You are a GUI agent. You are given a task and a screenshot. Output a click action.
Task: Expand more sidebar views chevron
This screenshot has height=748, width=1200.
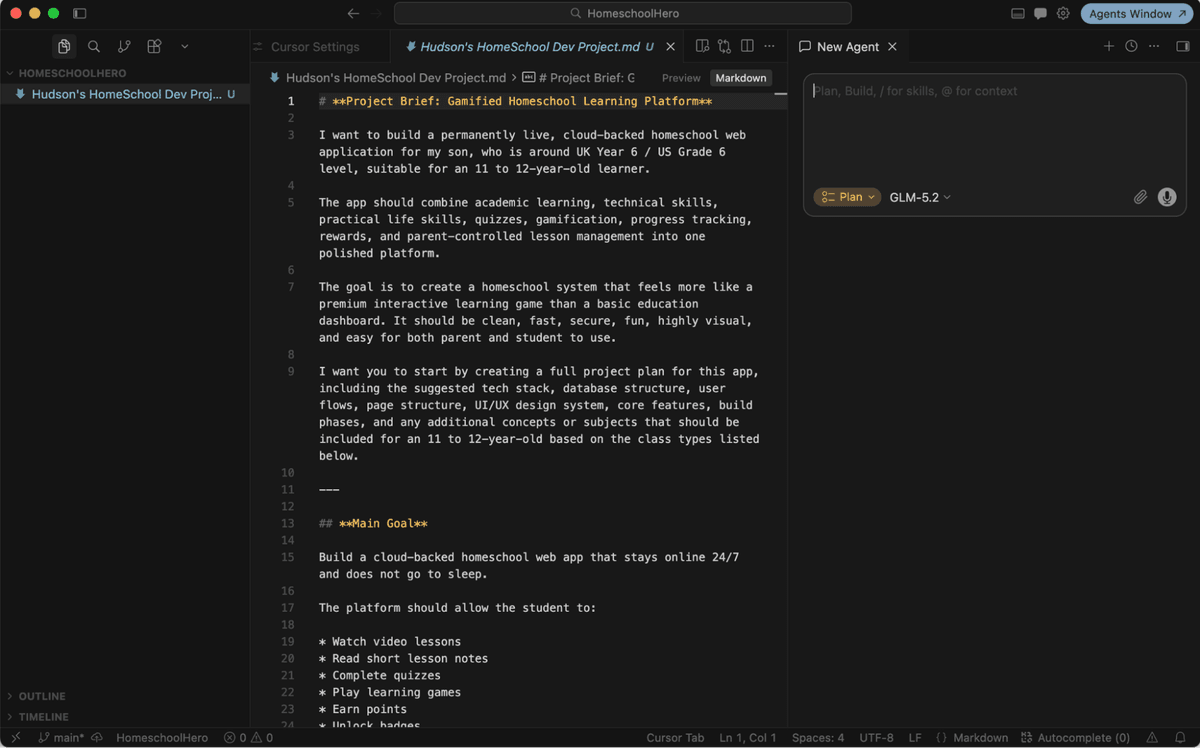tap(185, 46)
